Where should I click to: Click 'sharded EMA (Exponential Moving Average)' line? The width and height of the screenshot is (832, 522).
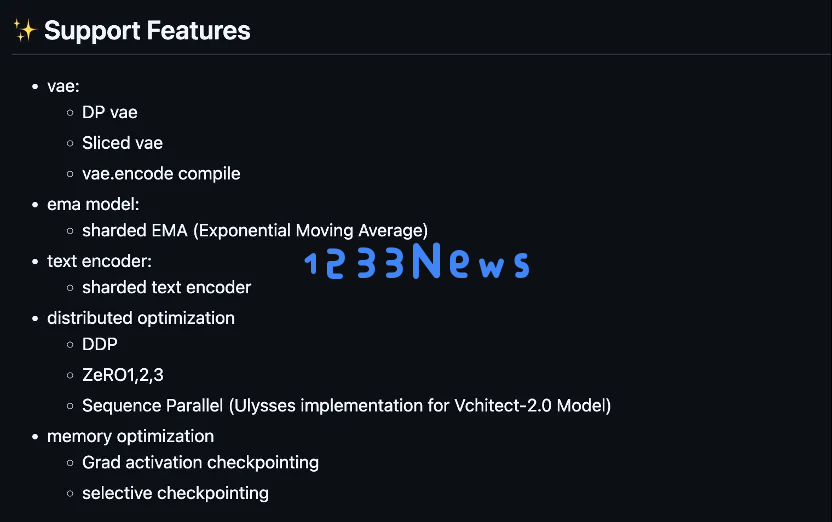coord(255,231)
